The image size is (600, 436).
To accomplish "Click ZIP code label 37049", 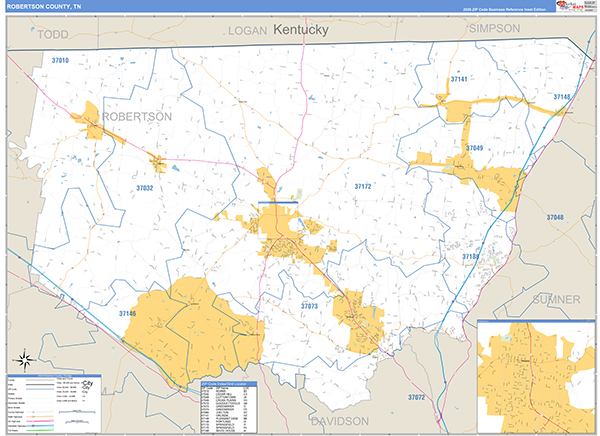I will pyautogui.click(x=474, y=148).
